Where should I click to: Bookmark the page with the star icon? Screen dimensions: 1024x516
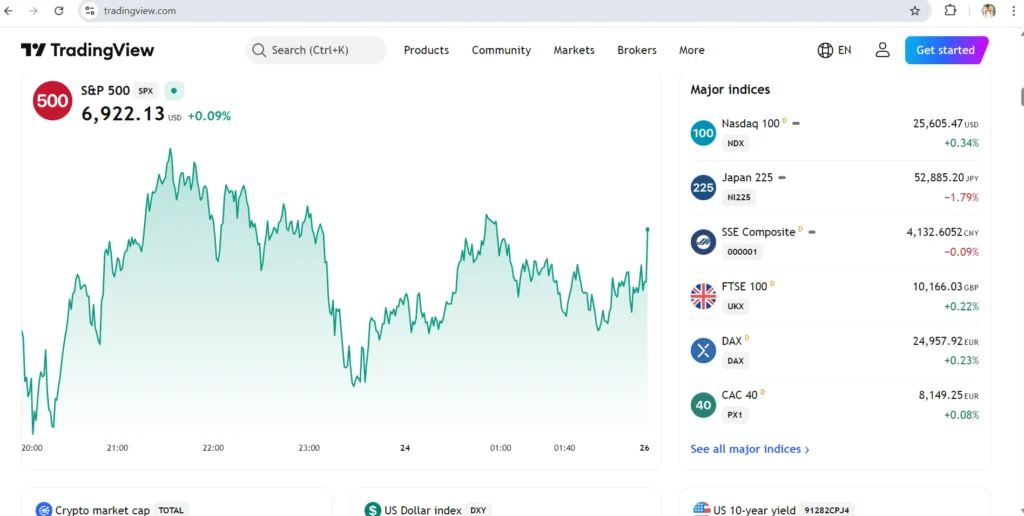[x=915, y=10]
